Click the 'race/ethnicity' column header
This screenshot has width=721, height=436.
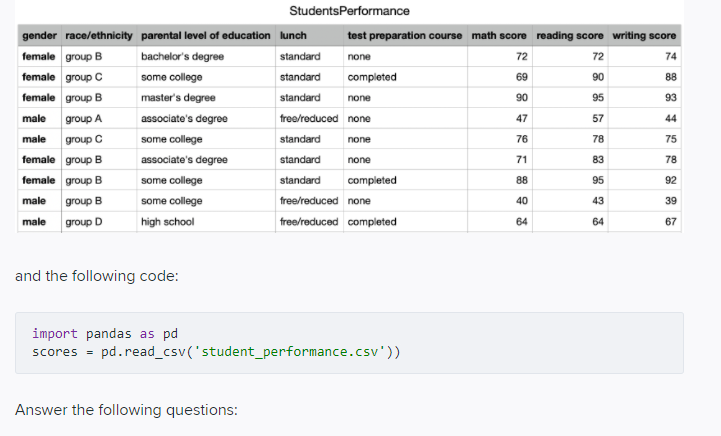(x=99, y=36)
